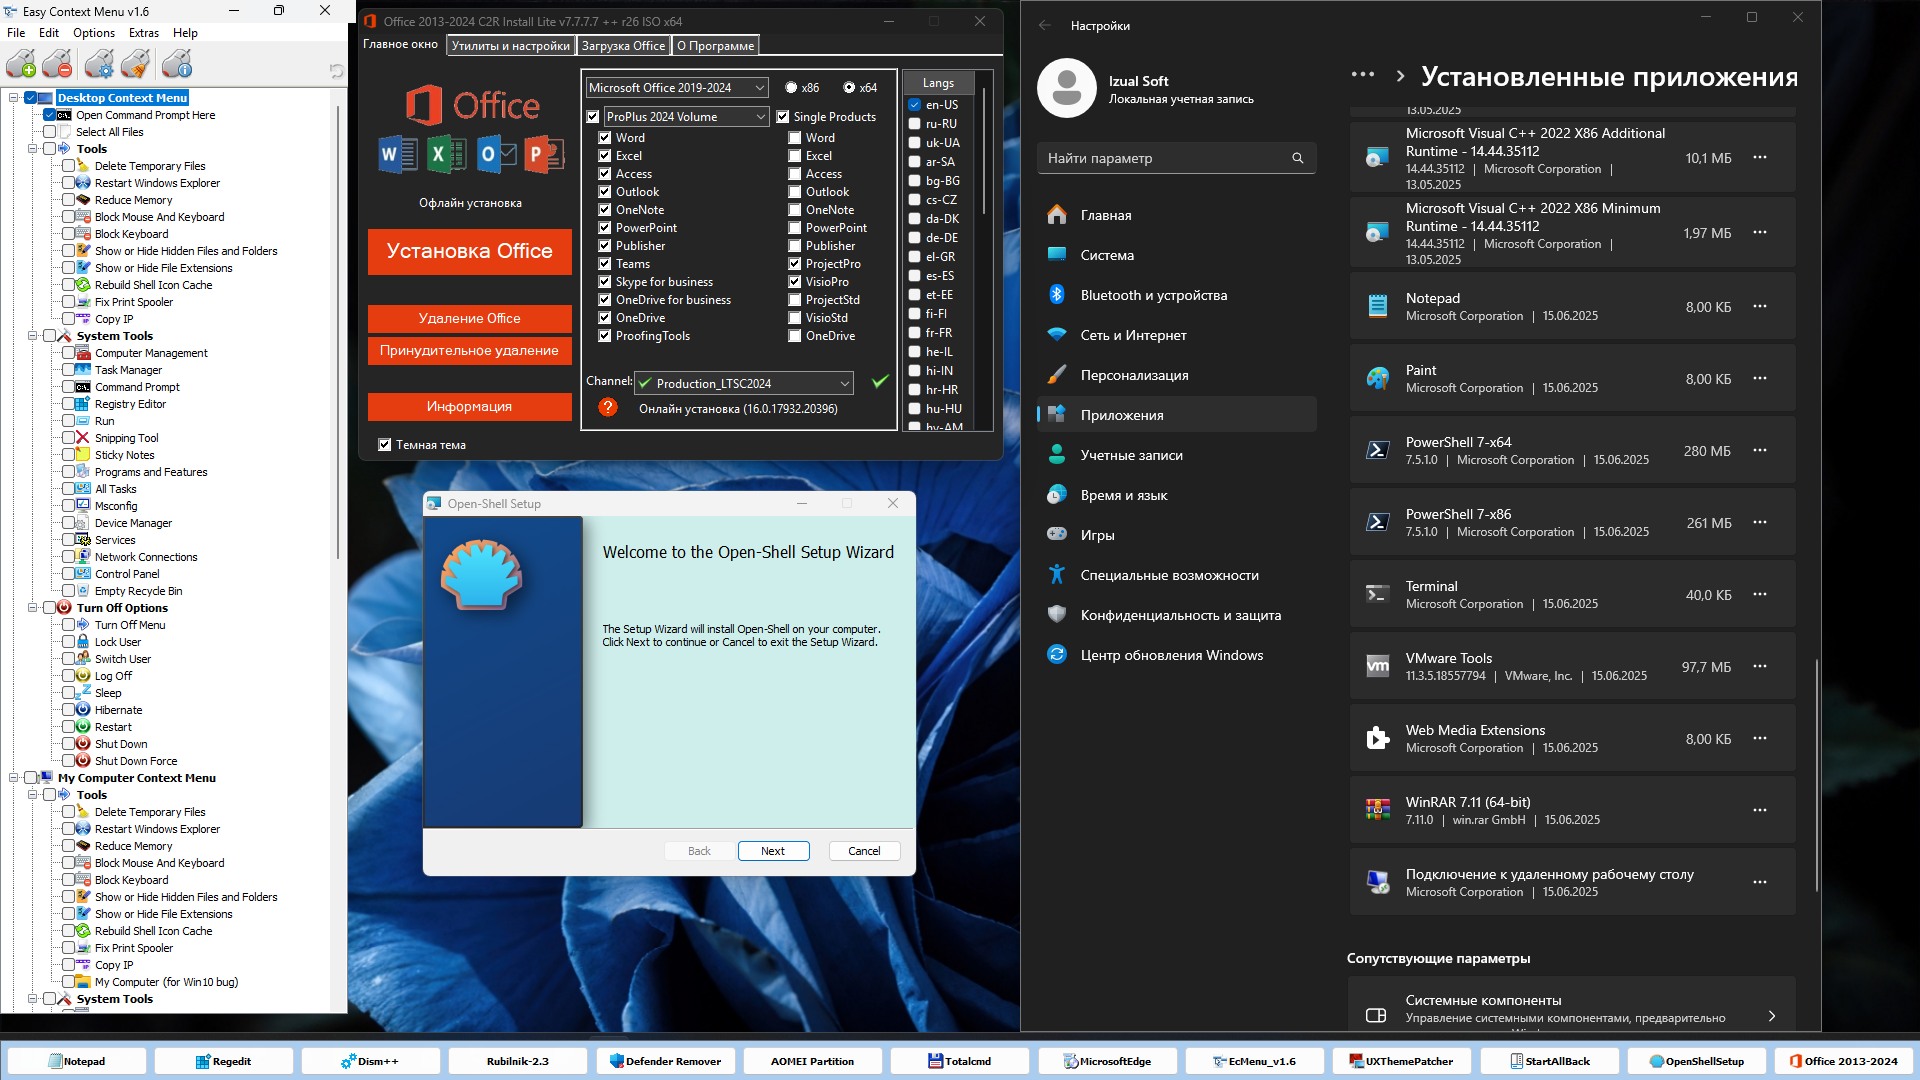Click the Информация button
This screenshot has height=1080, width=1920.
click(470, 406)
